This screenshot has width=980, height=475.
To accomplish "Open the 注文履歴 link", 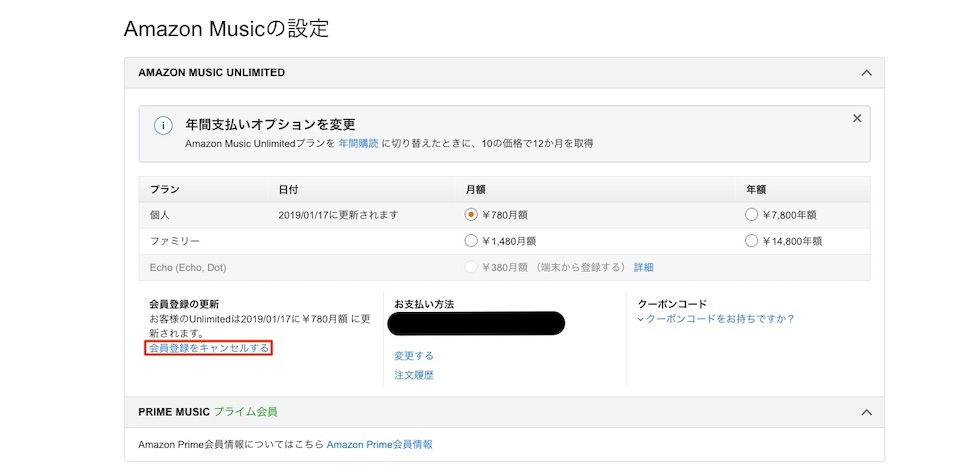I will [x=414, y=376].
